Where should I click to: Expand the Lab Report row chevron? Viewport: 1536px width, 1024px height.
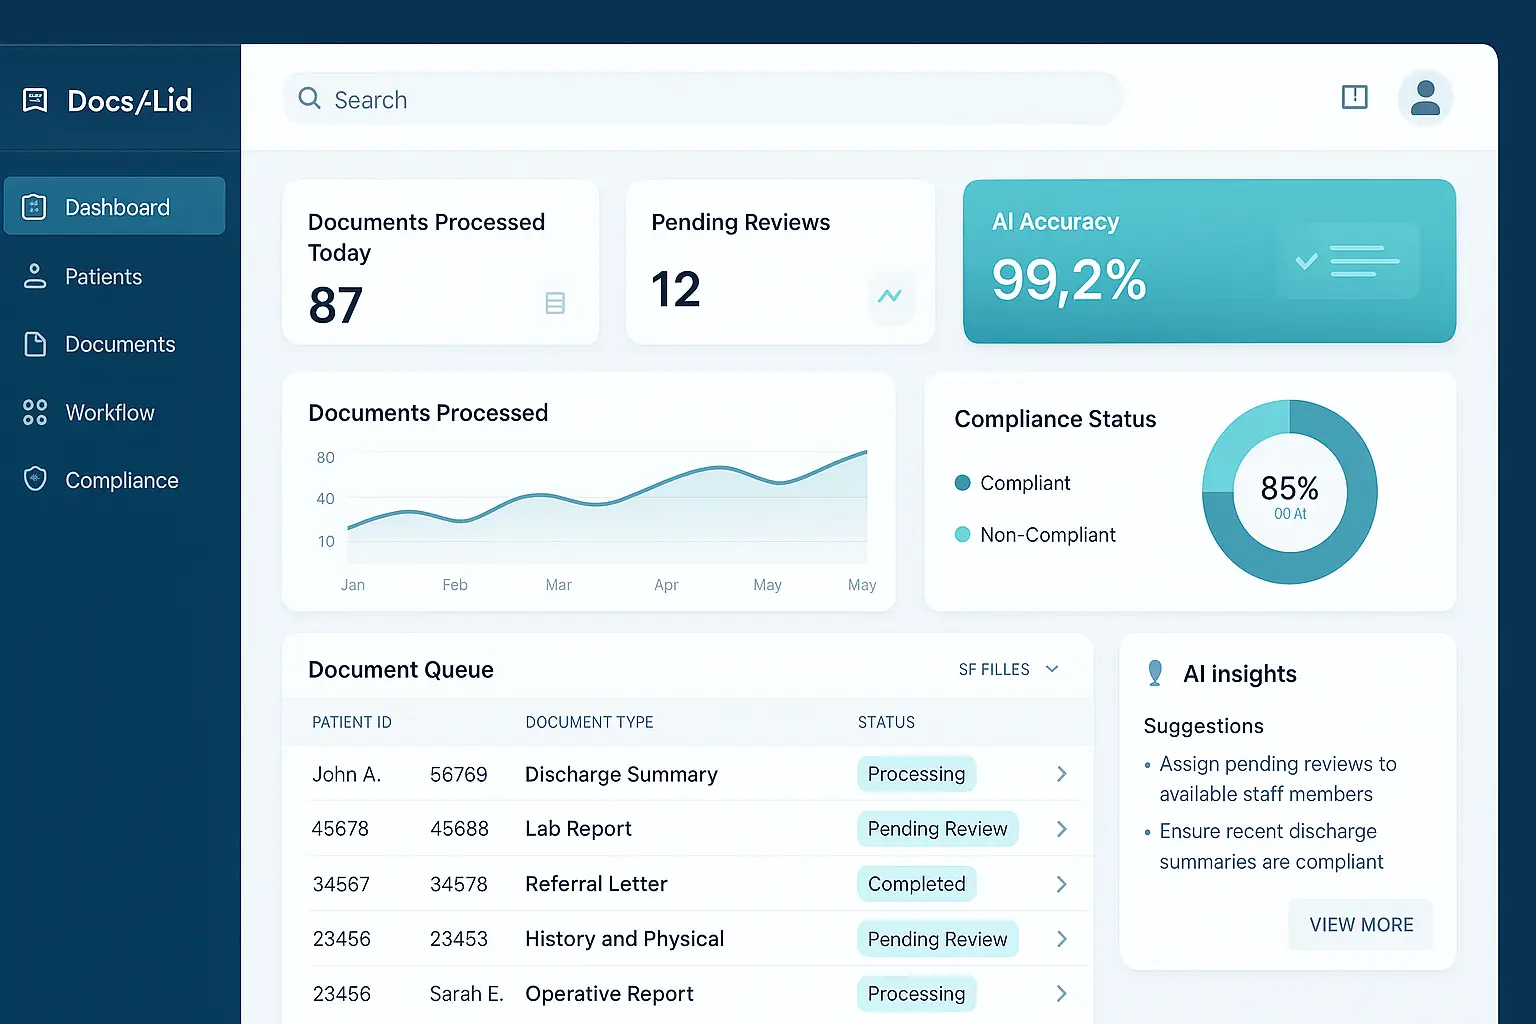(1060, 828)
